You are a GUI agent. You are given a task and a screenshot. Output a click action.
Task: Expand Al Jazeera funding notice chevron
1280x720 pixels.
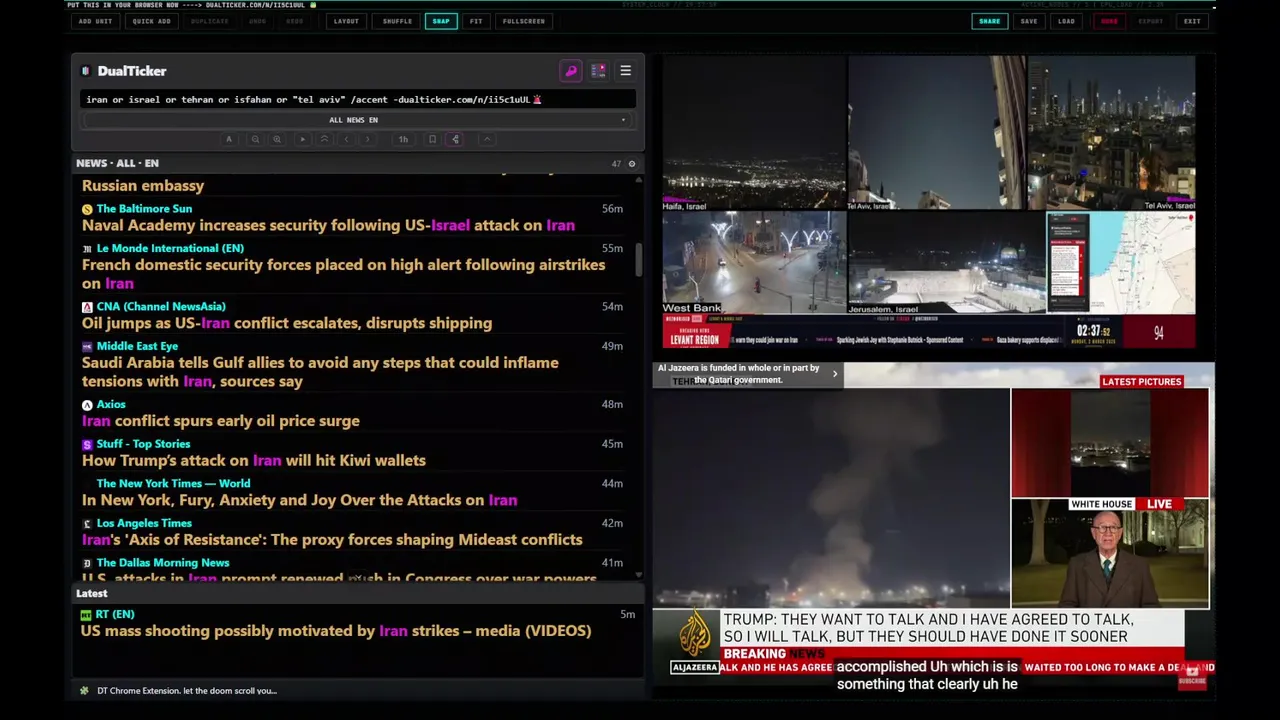[835, 374]
